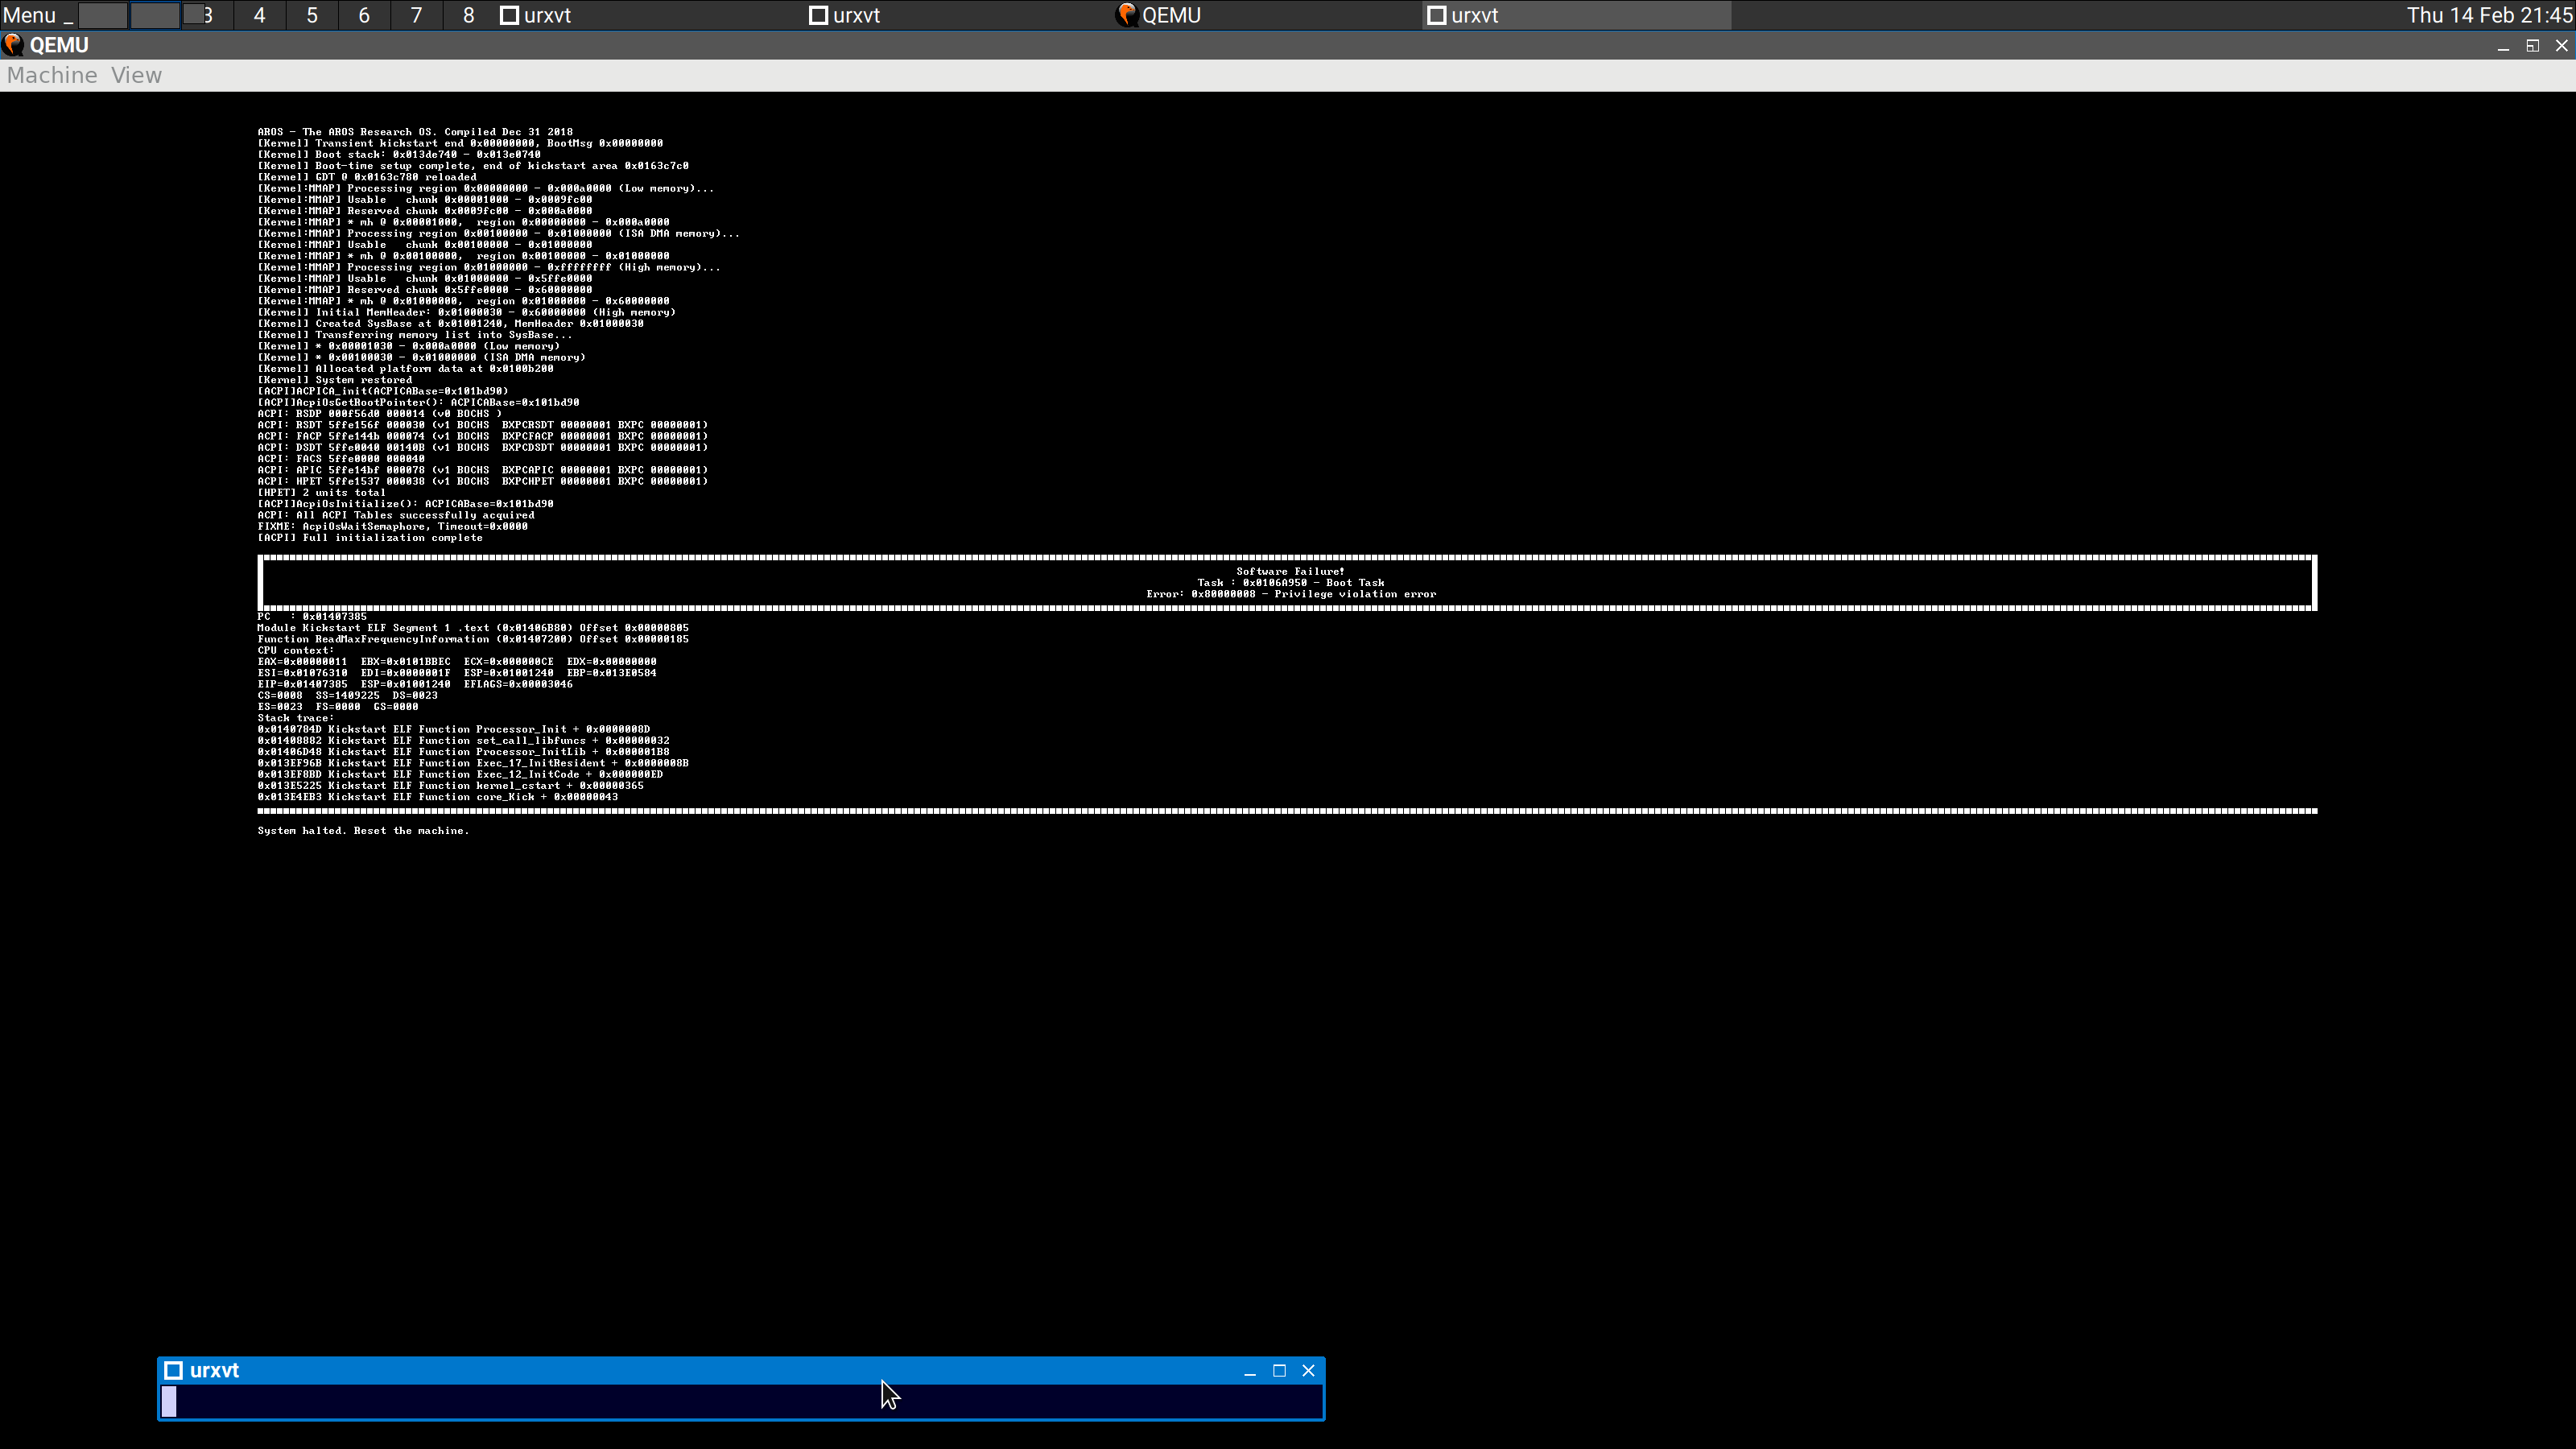The height and width of the screenshot is (1449, 2576).
Task: Maximize the small urxvt window
Action: click(1279, 1371)
